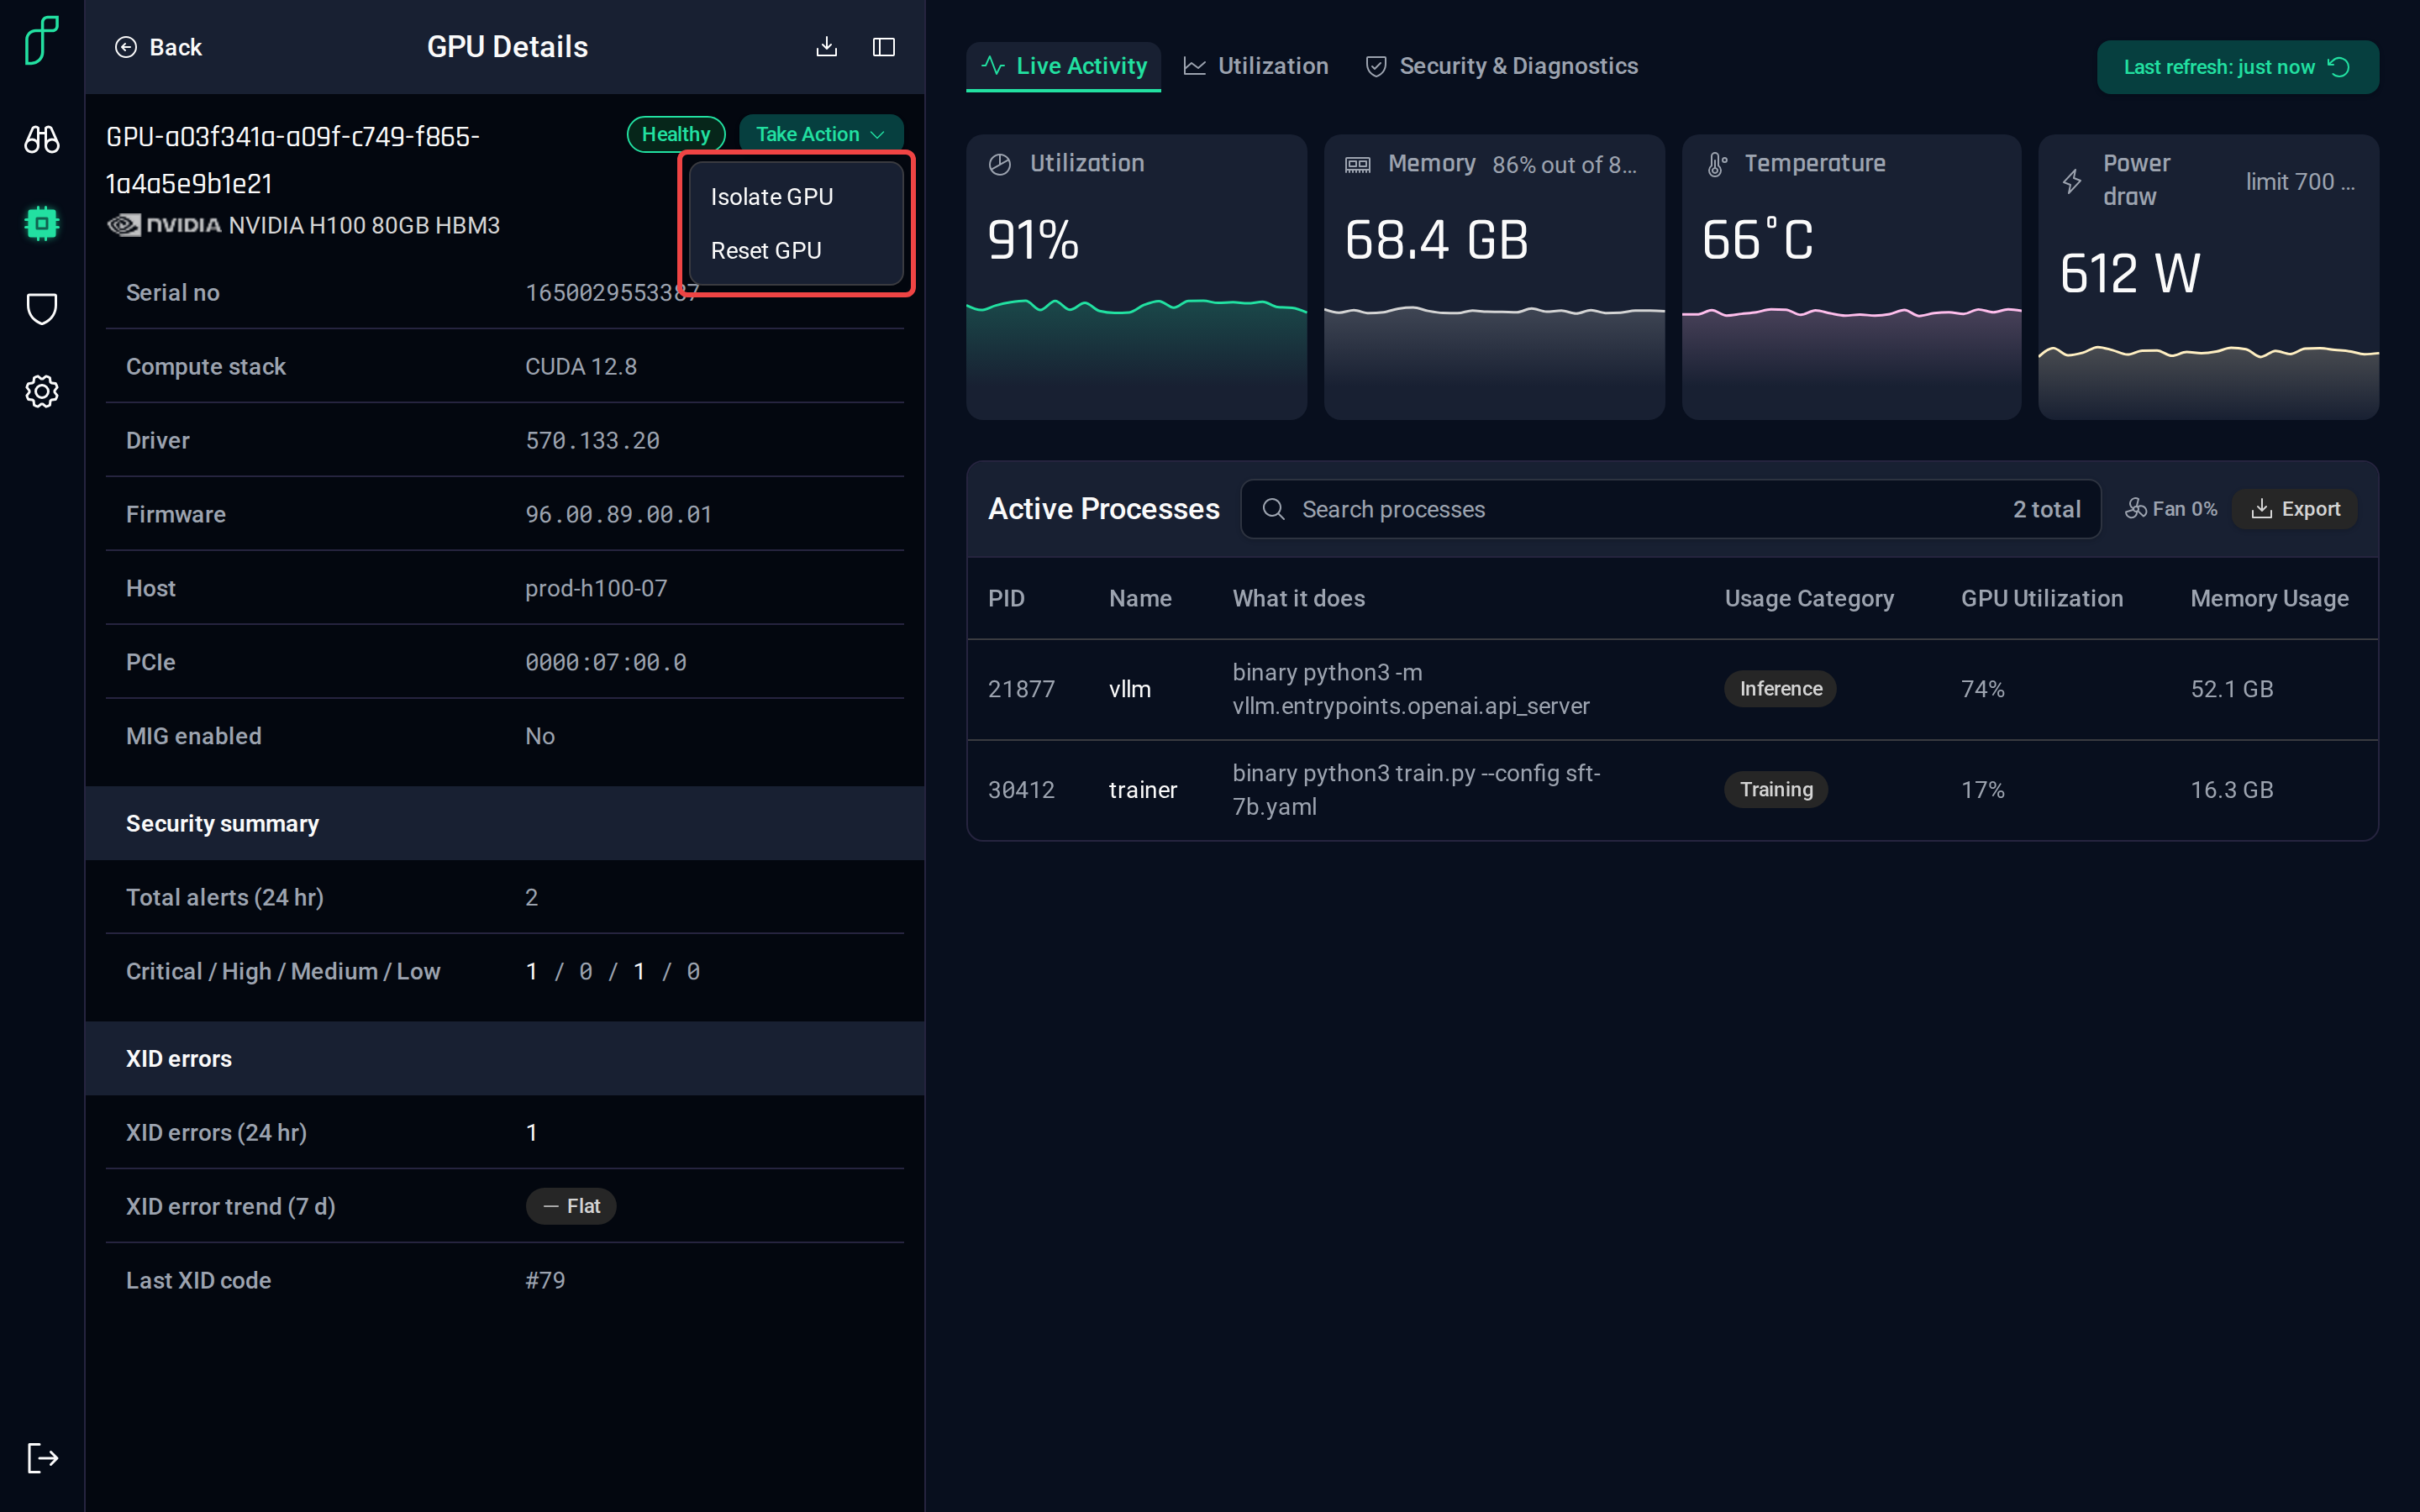The height and width of the screenshot is (1512, 2420).
Task: Click the Training category tag
Action: pyautogui.click(x=1776, y=790)
